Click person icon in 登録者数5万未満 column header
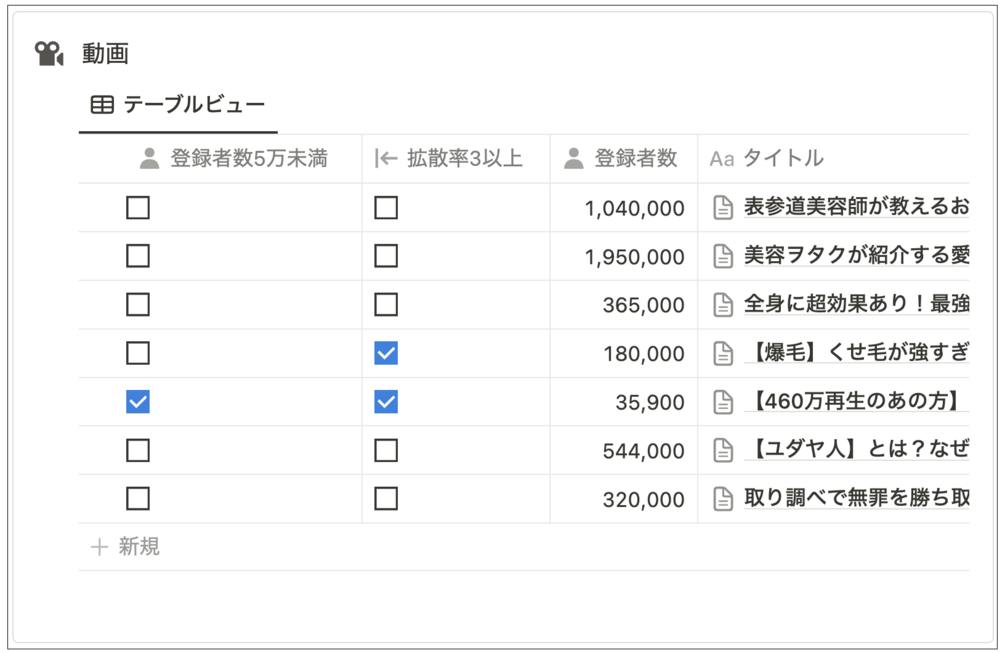 point(149,158)
